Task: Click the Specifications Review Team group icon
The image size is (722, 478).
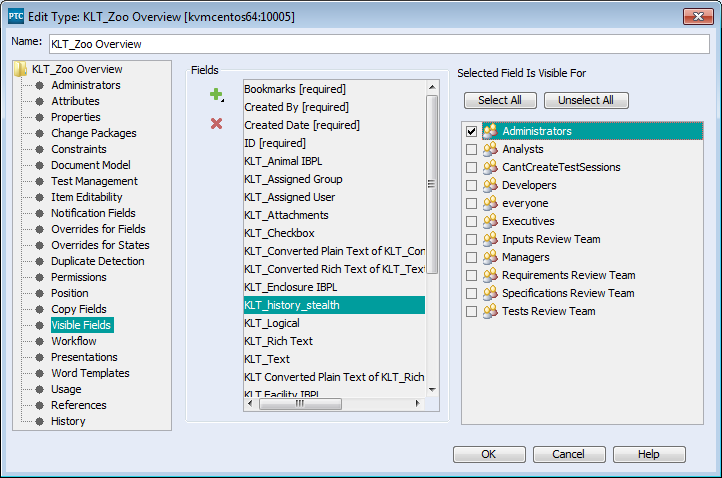Action: coord(490,292)
